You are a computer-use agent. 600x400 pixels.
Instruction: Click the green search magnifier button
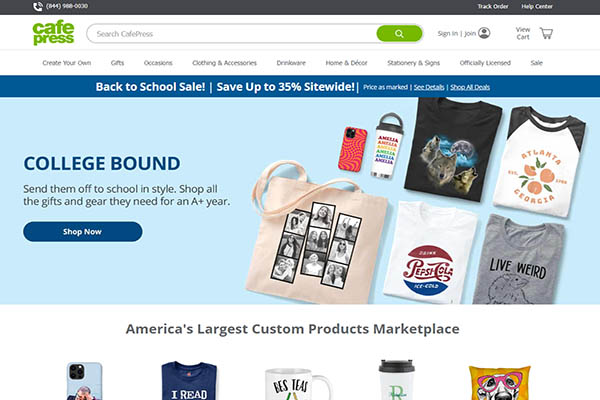point(399,34)
